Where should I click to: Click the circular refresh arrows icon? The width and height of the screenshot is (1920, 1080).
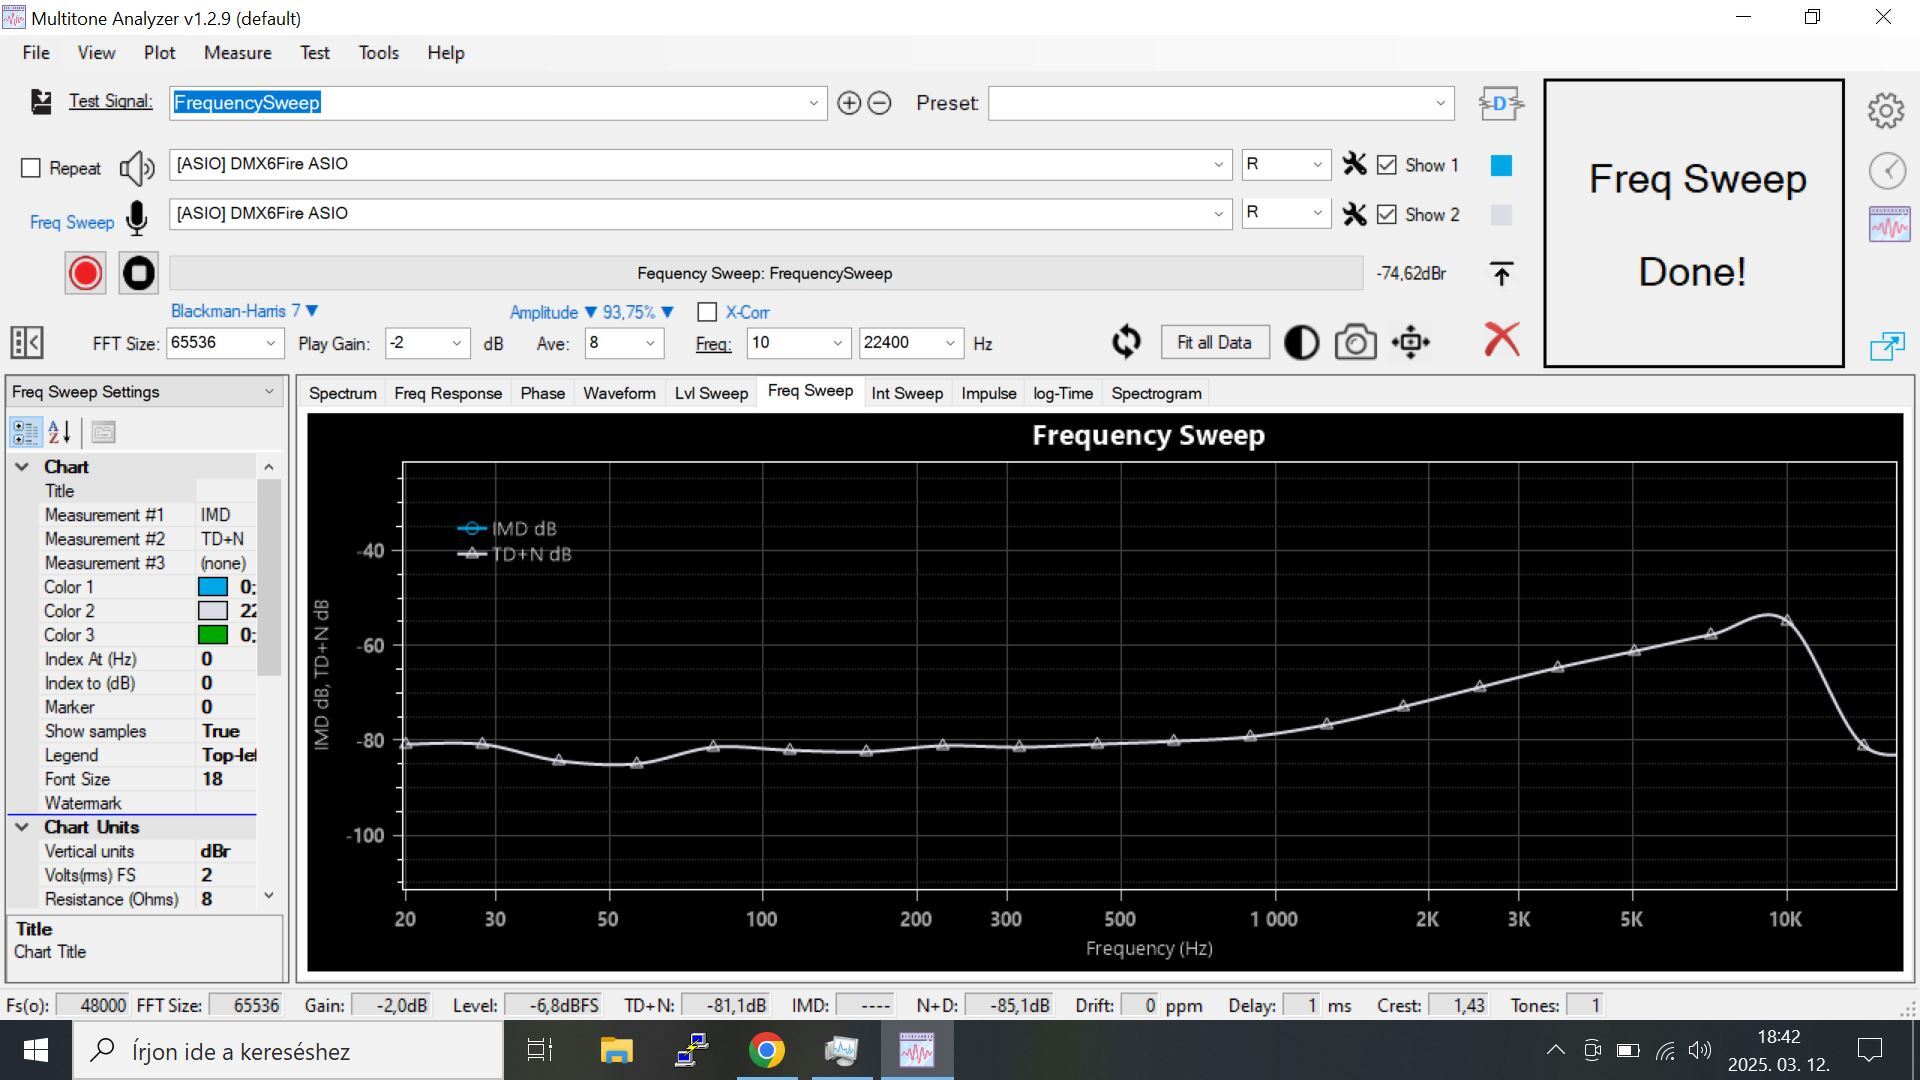(x=1126, y=342)
